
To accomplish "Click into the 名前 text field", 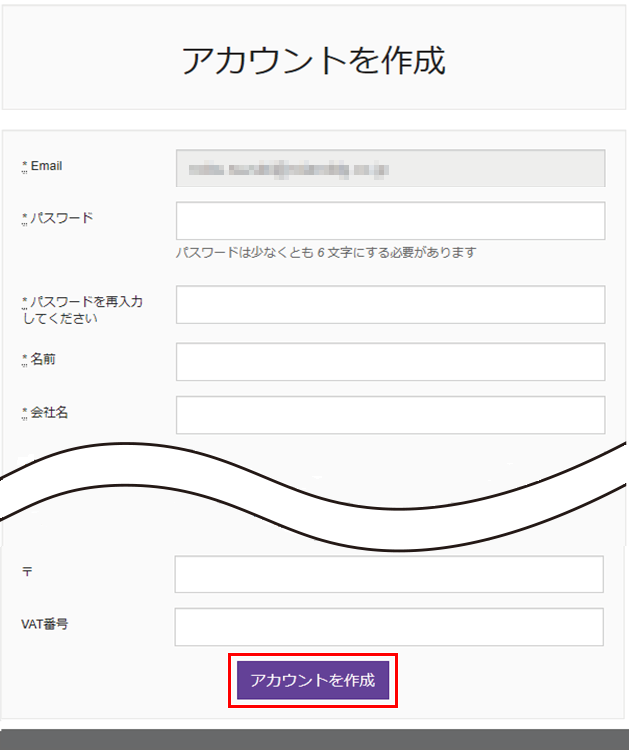I will click(x=390, y=362).
